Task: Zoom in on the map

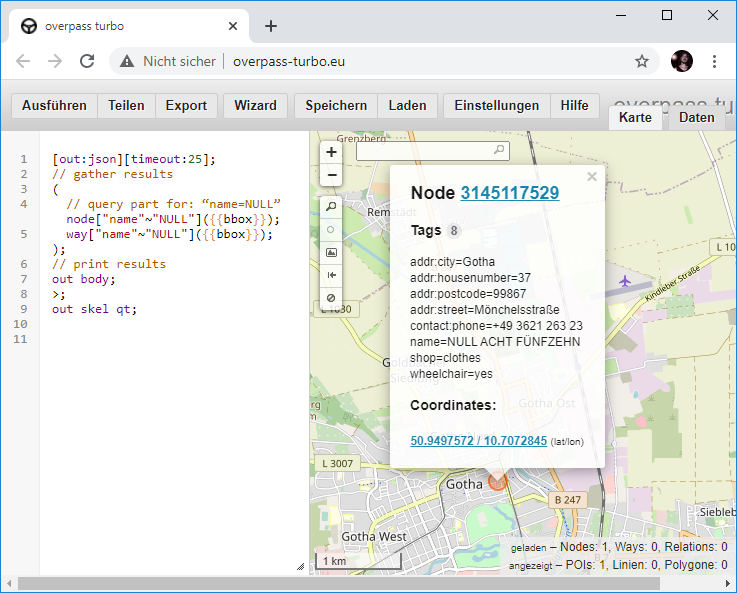Action: click(332, 152)
